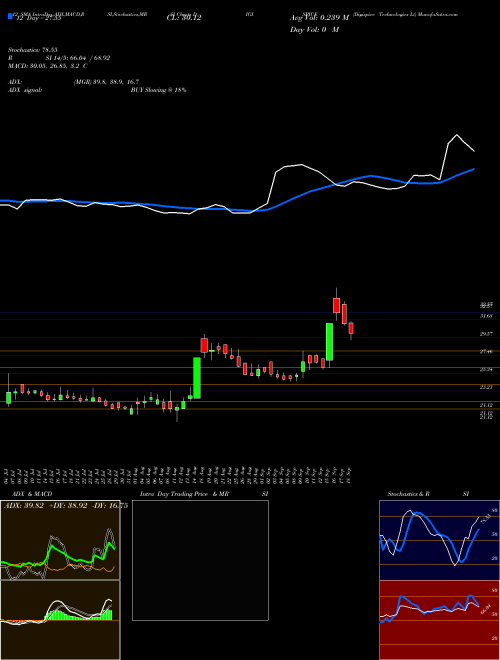Click the white line's peak in the upper chart
The image size is (500, 660).
coord(457,135)
